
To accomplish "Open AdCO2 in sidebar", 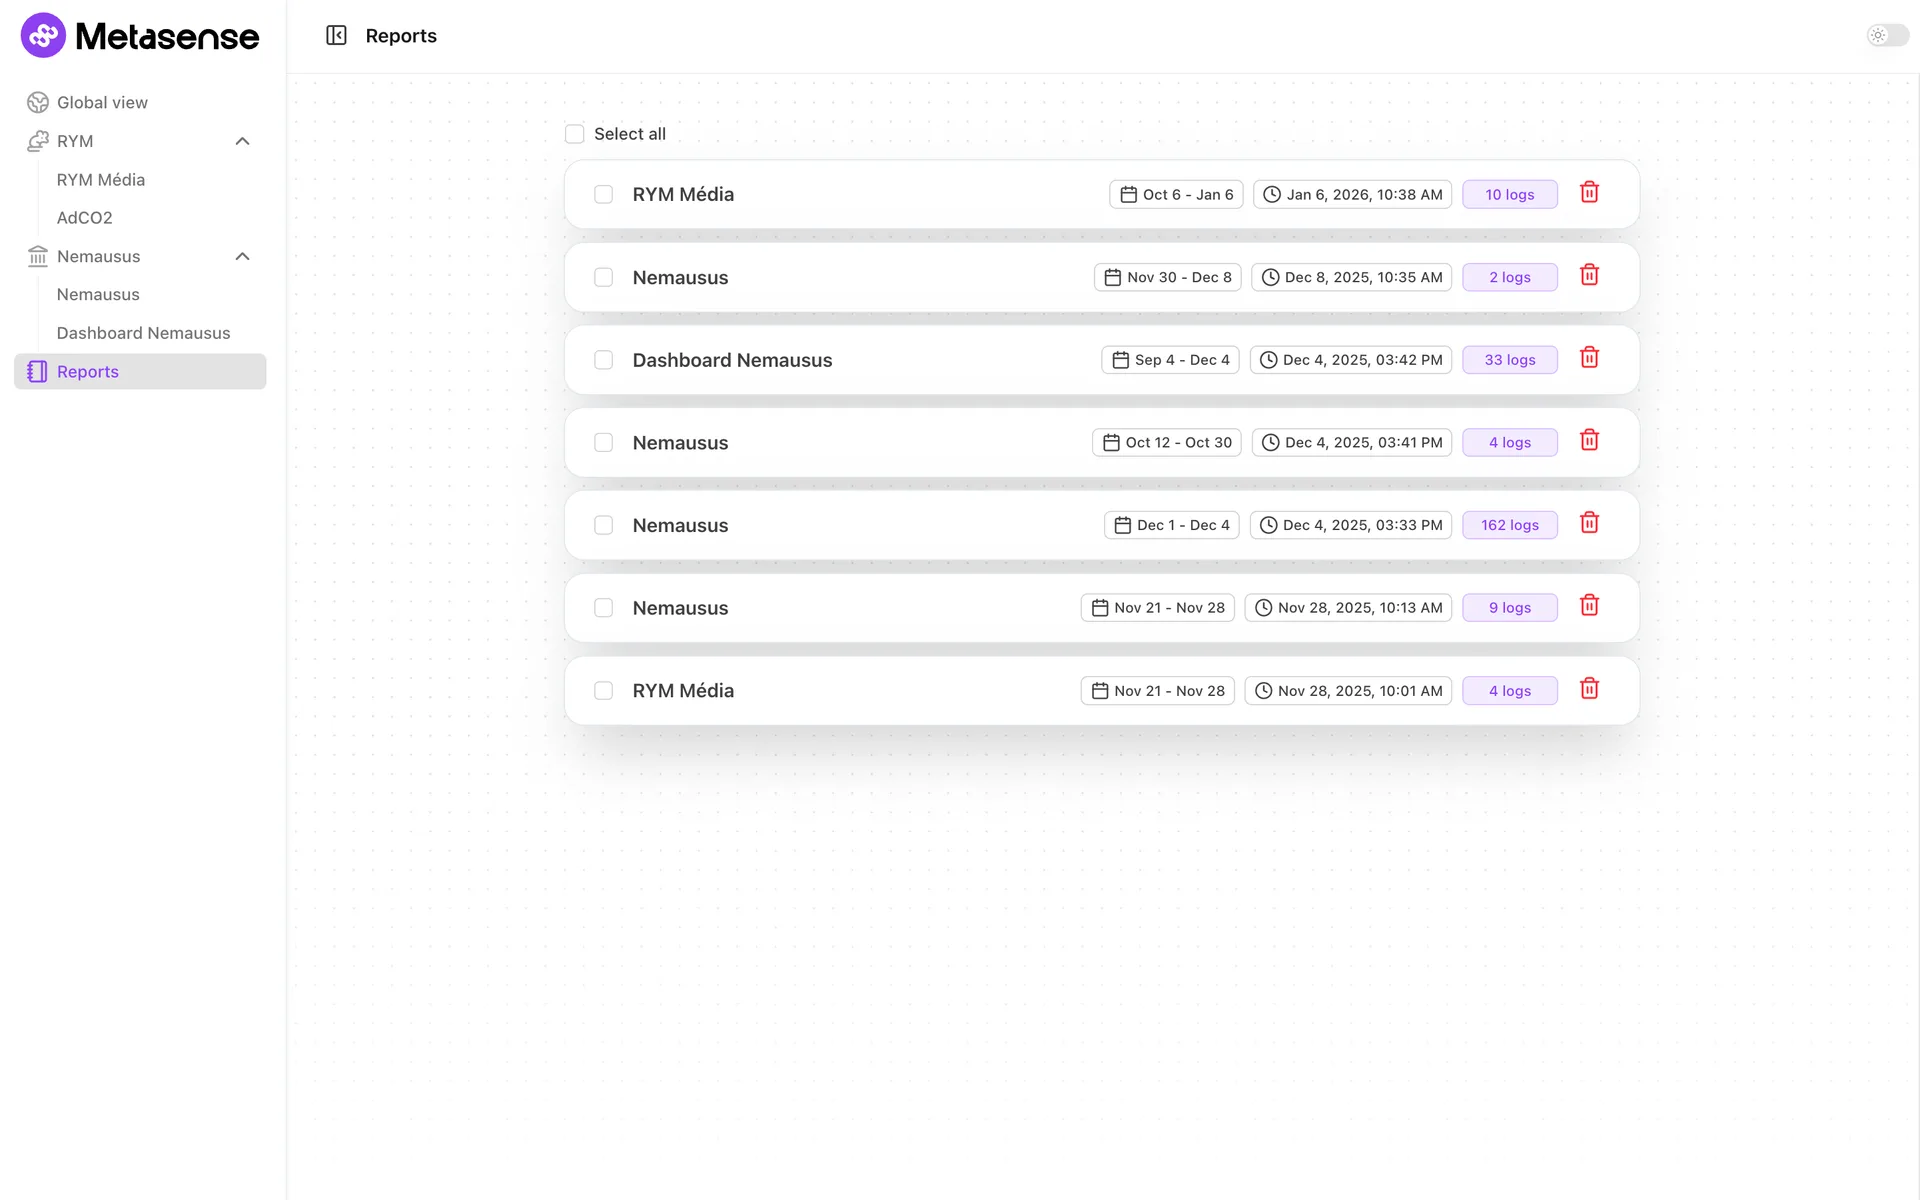I will click(x=84, y=218).
